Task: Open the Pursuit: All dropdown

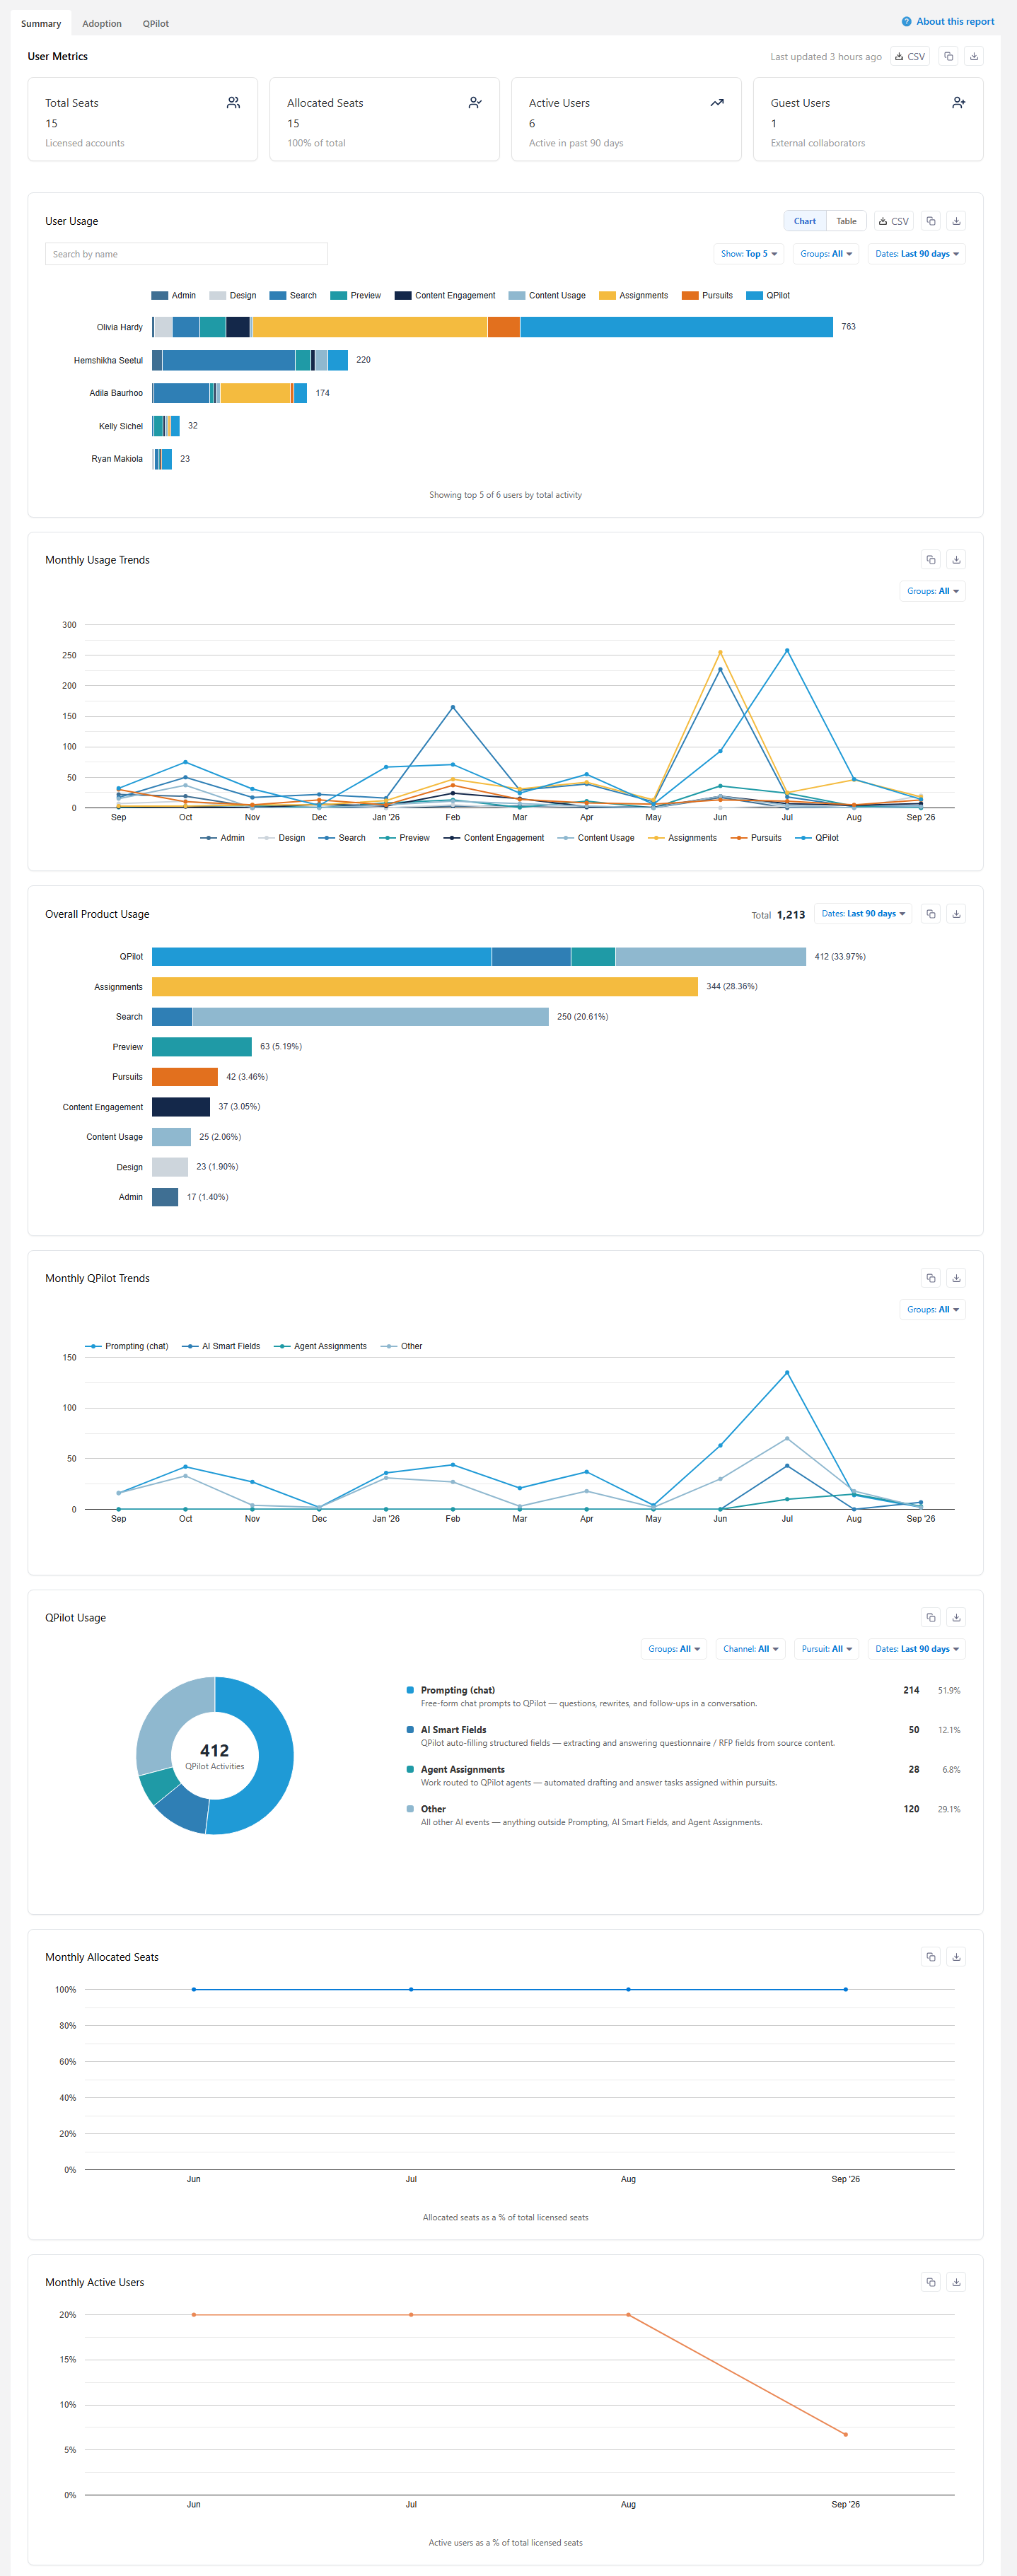Action: pyautogui.click(x=827, y=1649)
